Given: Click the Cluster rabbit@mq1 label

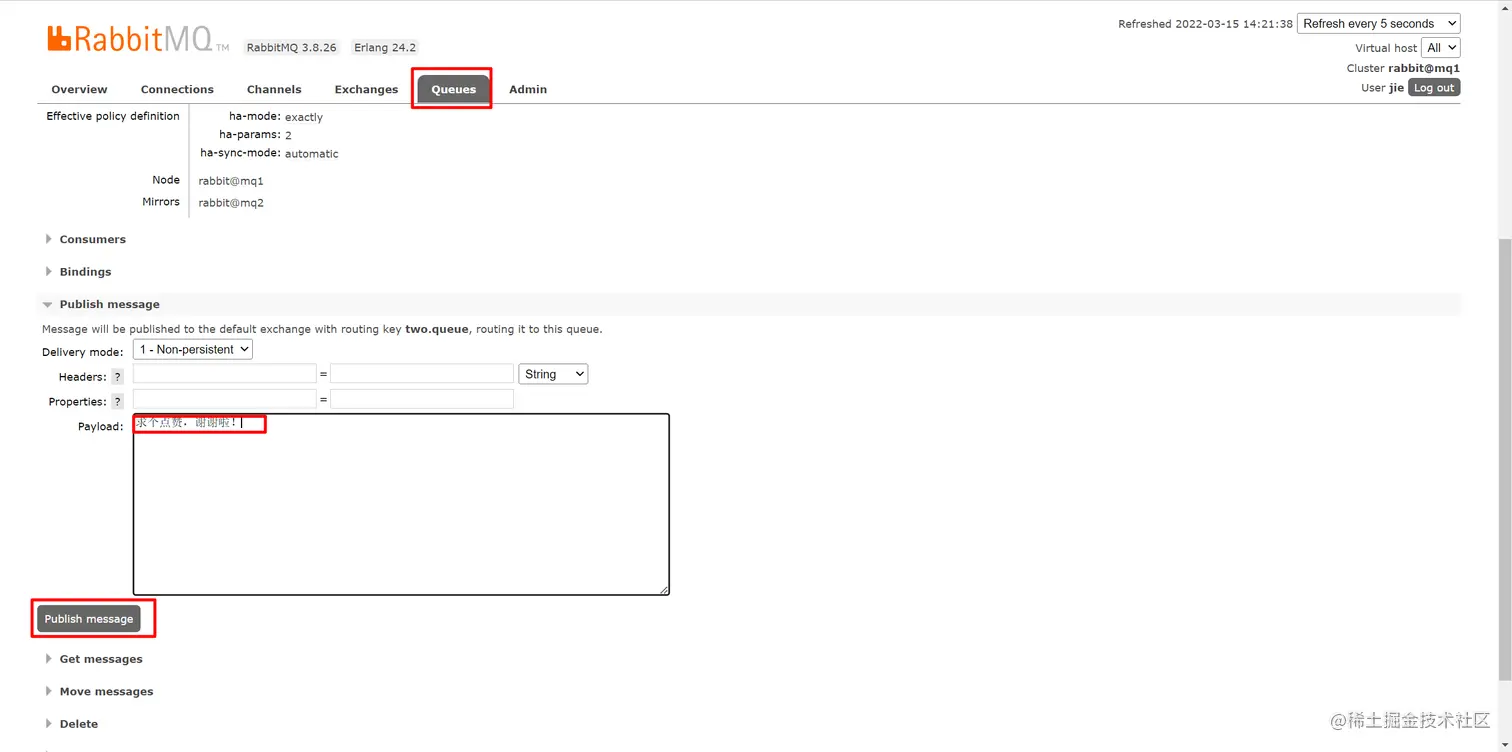Looking at the screenshot, I should point(1403,68).
